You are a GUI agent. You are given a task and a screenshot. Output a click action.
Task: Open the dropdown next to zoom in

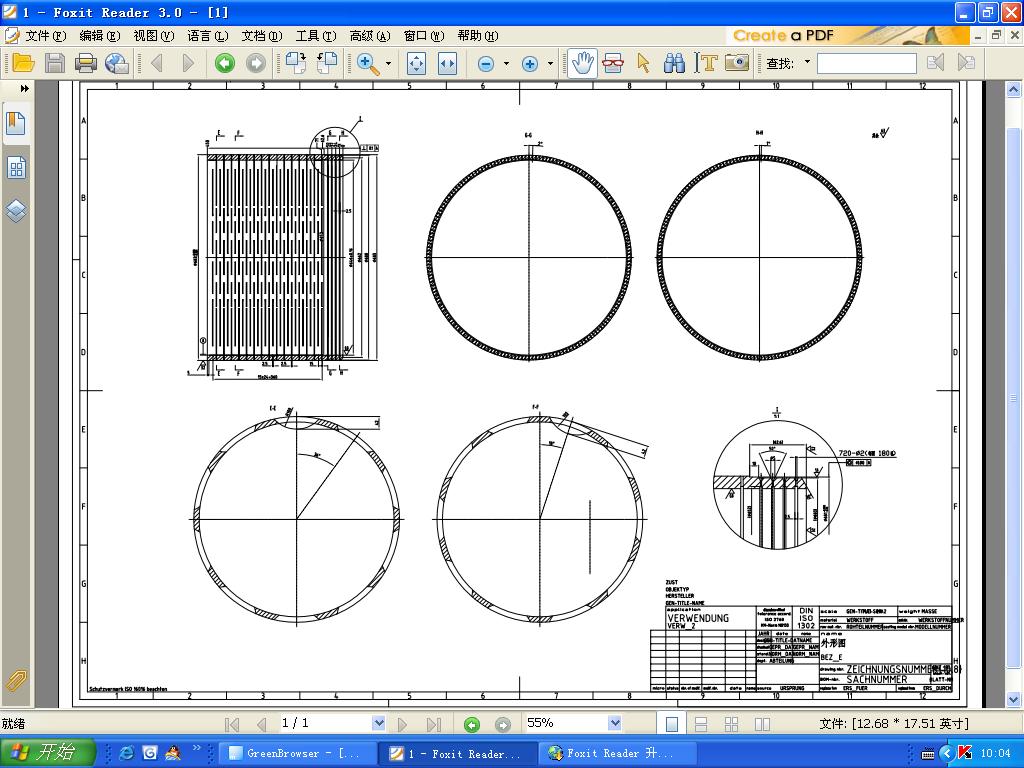tap(550, 63)
